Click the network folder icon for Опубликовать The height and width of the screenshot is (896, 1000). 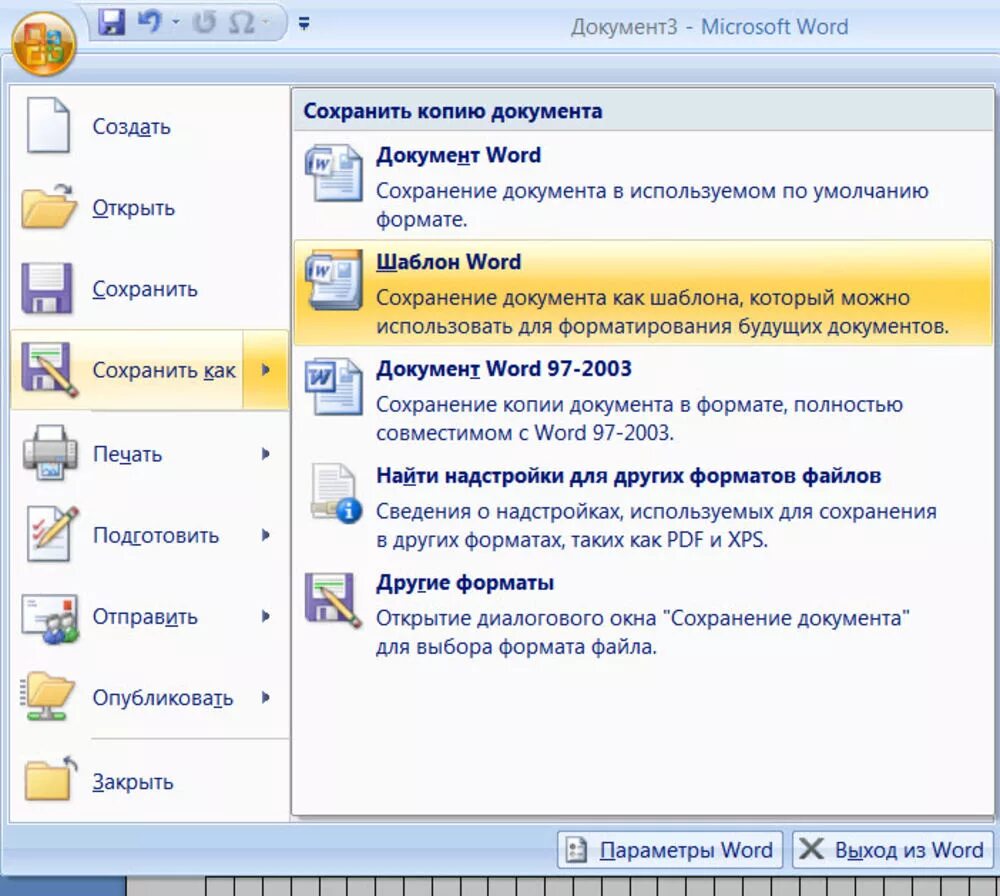coord(48,696)
